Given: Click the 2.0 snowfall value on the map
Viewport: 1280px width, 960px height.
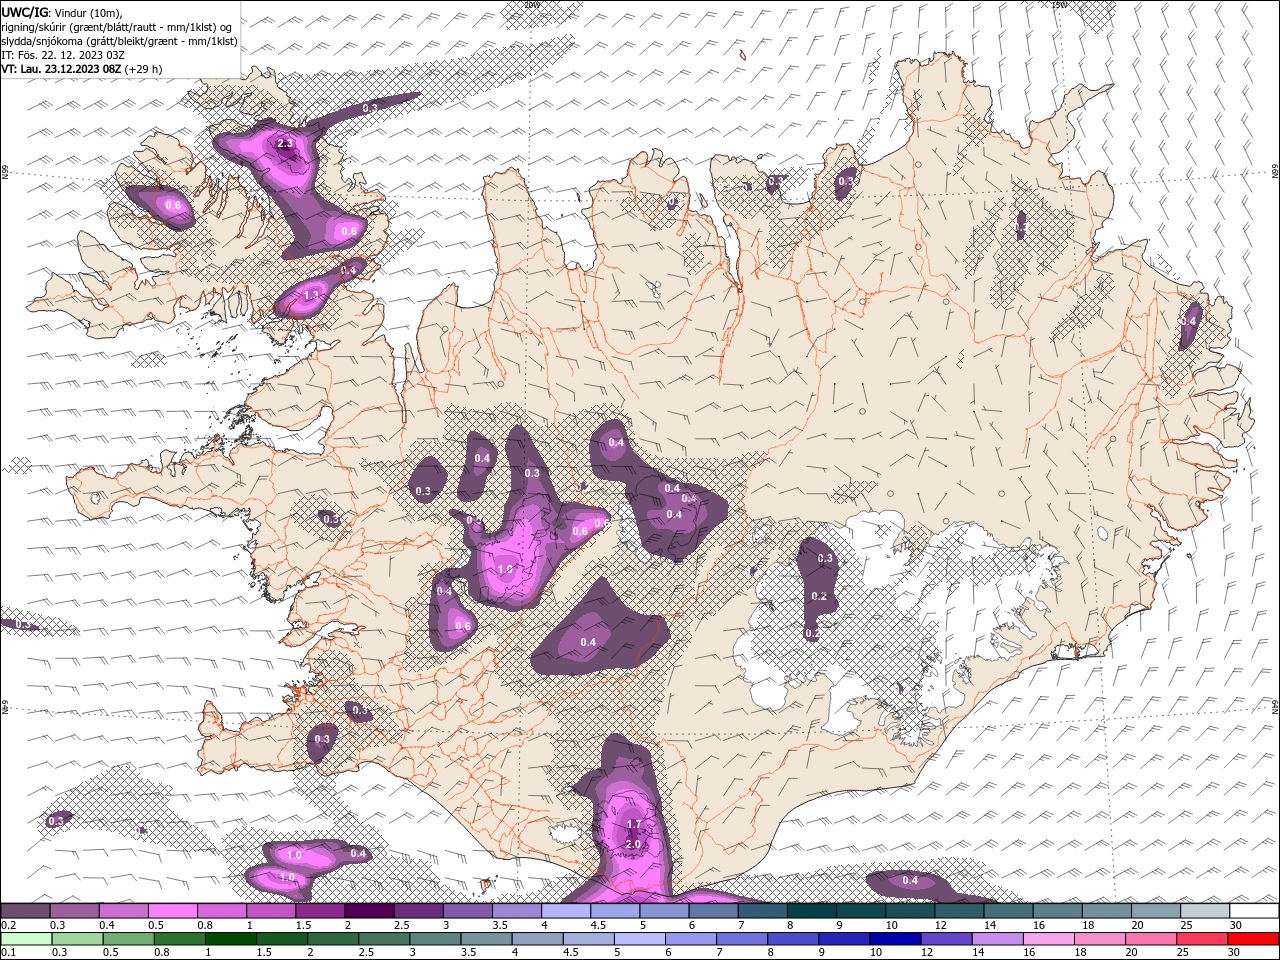Looking at the screenshot, I should [x=632, y=844].
